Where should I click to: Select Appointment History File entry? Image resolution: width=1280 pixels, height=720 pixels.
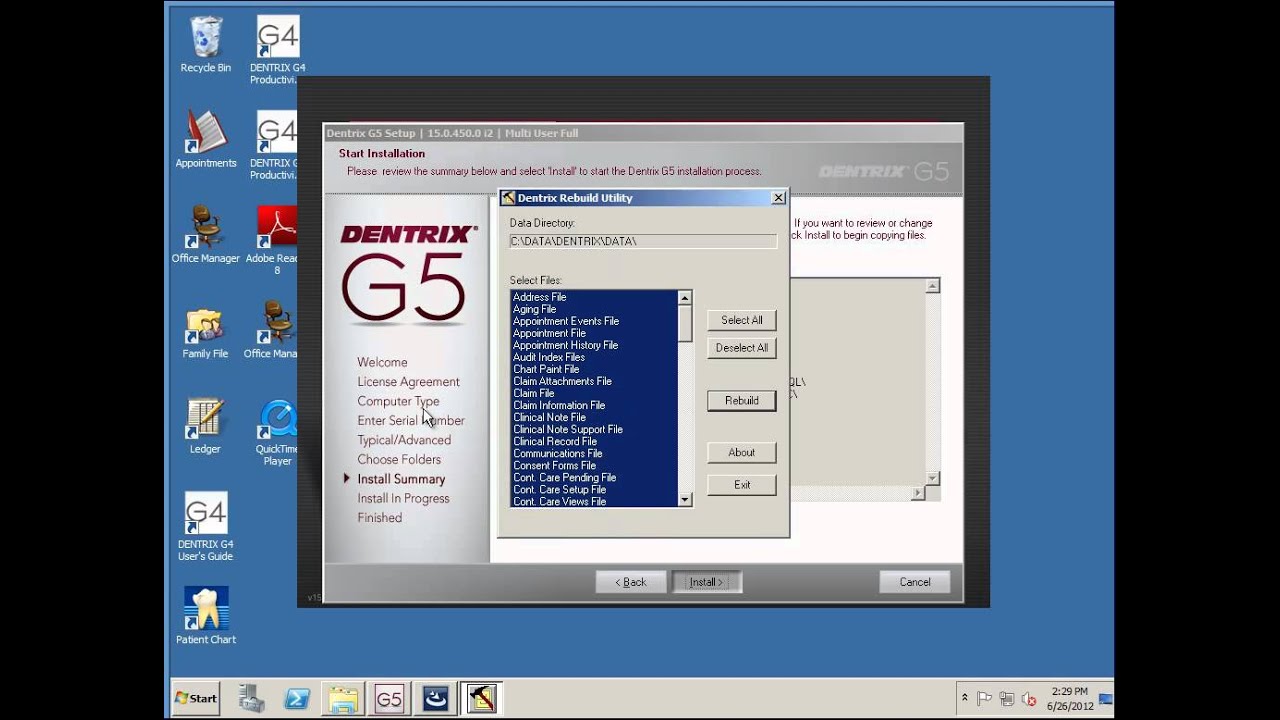click(594, 345)
